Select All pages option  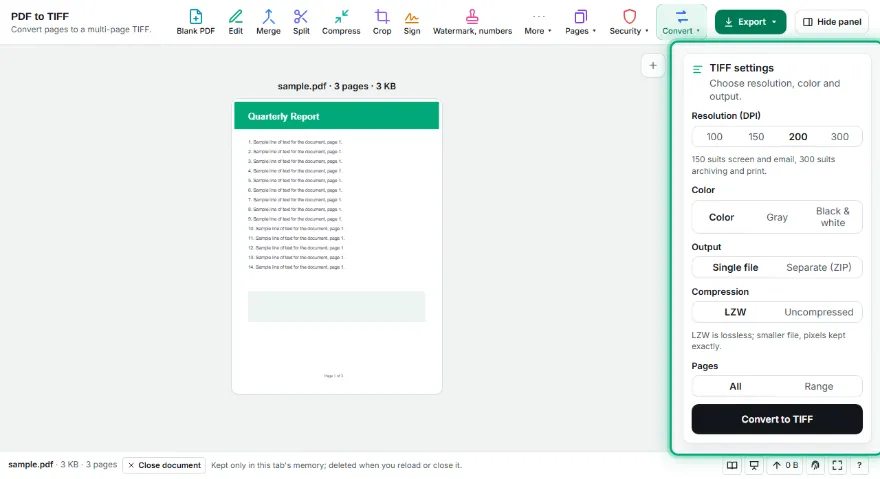735,386
